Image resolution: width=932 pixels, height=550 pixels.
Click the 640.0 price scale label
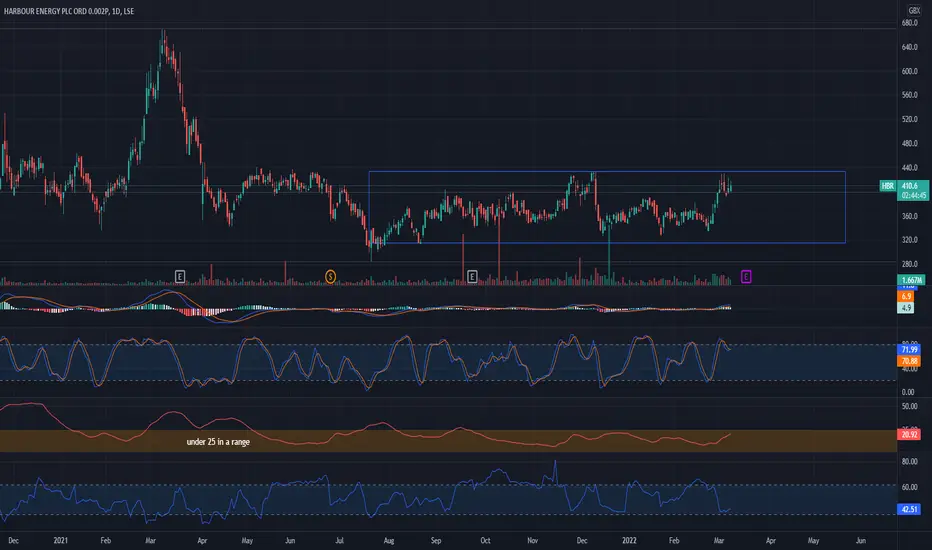pos(910,47)
